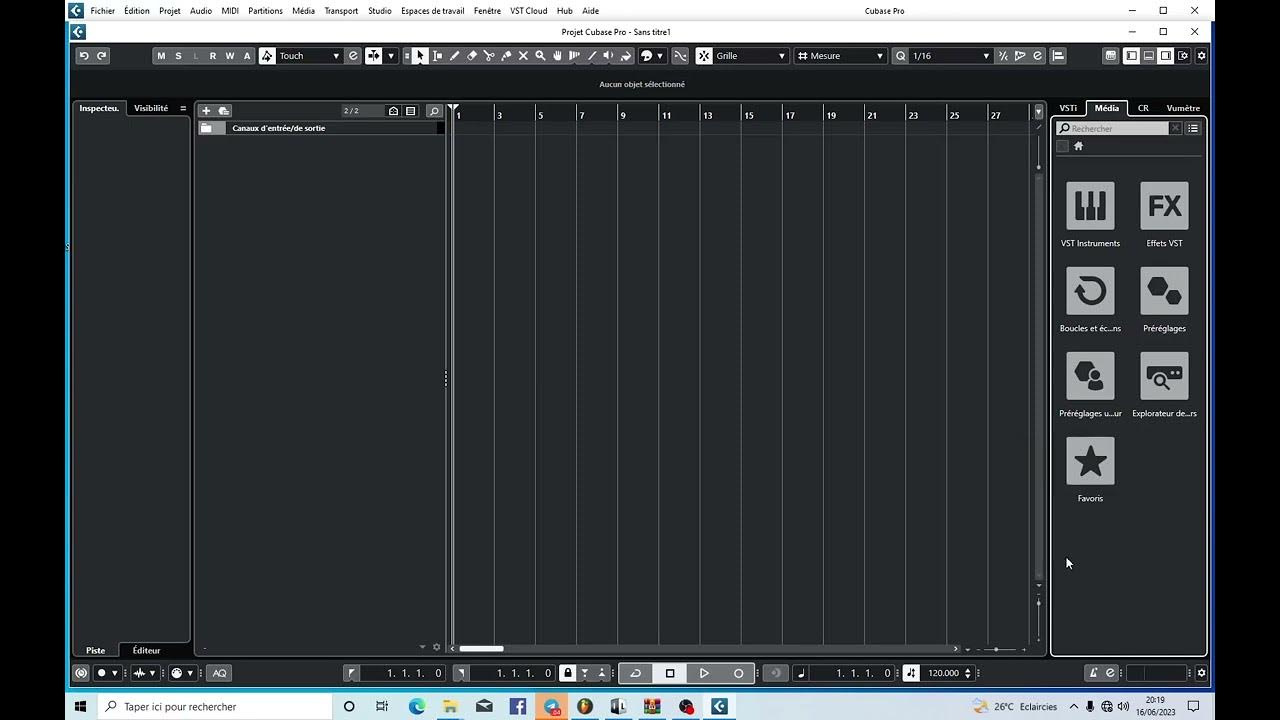Toggle the left zone visibility button

(x=1131, y=56)
